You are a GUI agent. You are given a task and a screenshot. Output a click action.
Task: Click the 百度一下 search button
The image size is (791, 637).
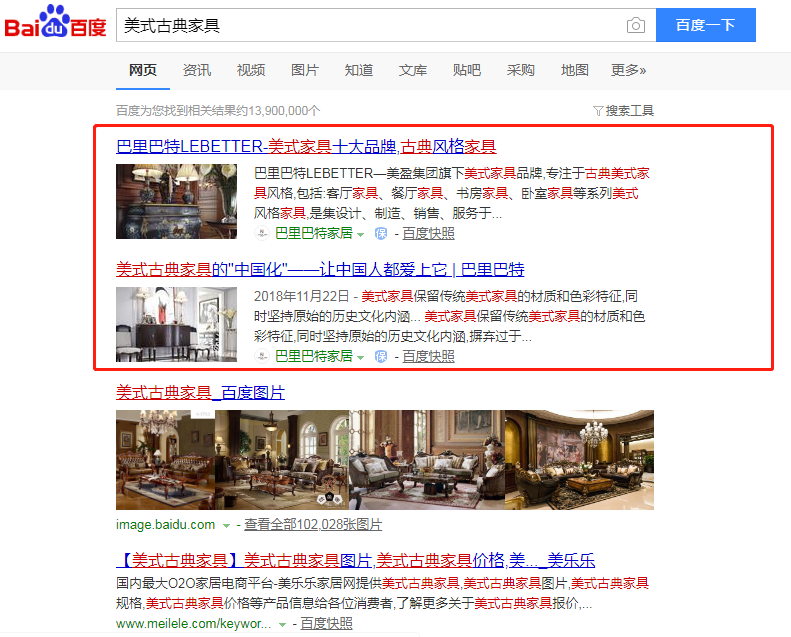tap(705, 25)
